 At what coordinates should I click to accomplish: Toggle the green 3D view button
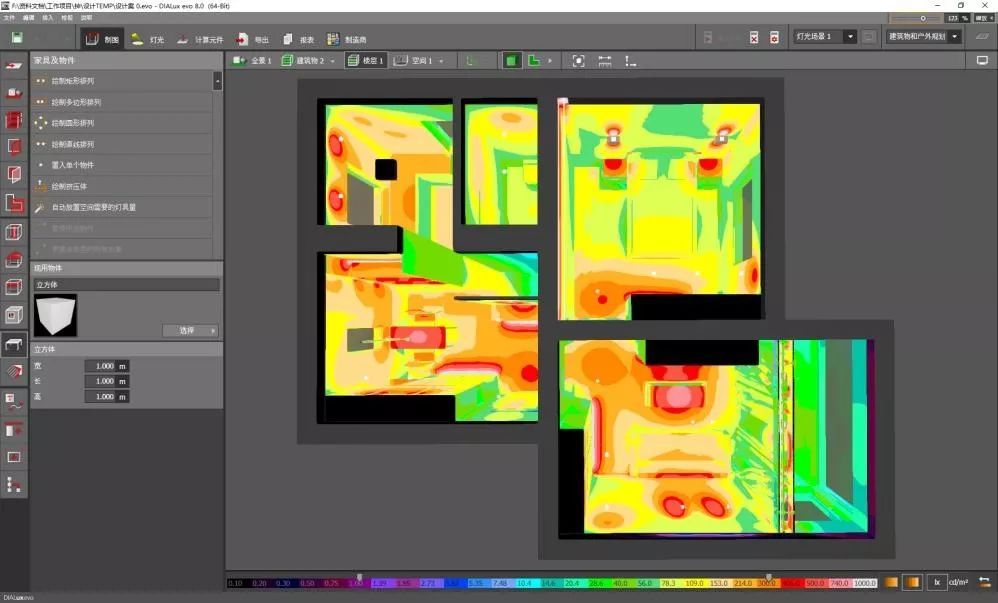(512, 61)
